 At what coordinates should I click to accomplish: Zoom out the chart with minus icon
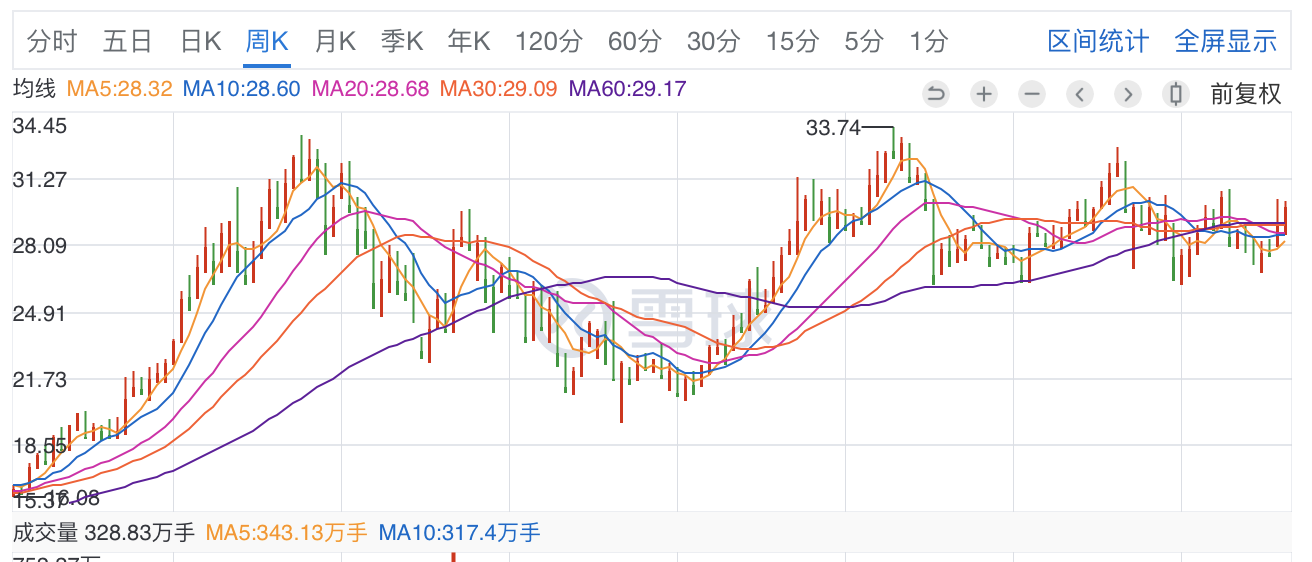pyautogui.click(x=1032, y=94)
